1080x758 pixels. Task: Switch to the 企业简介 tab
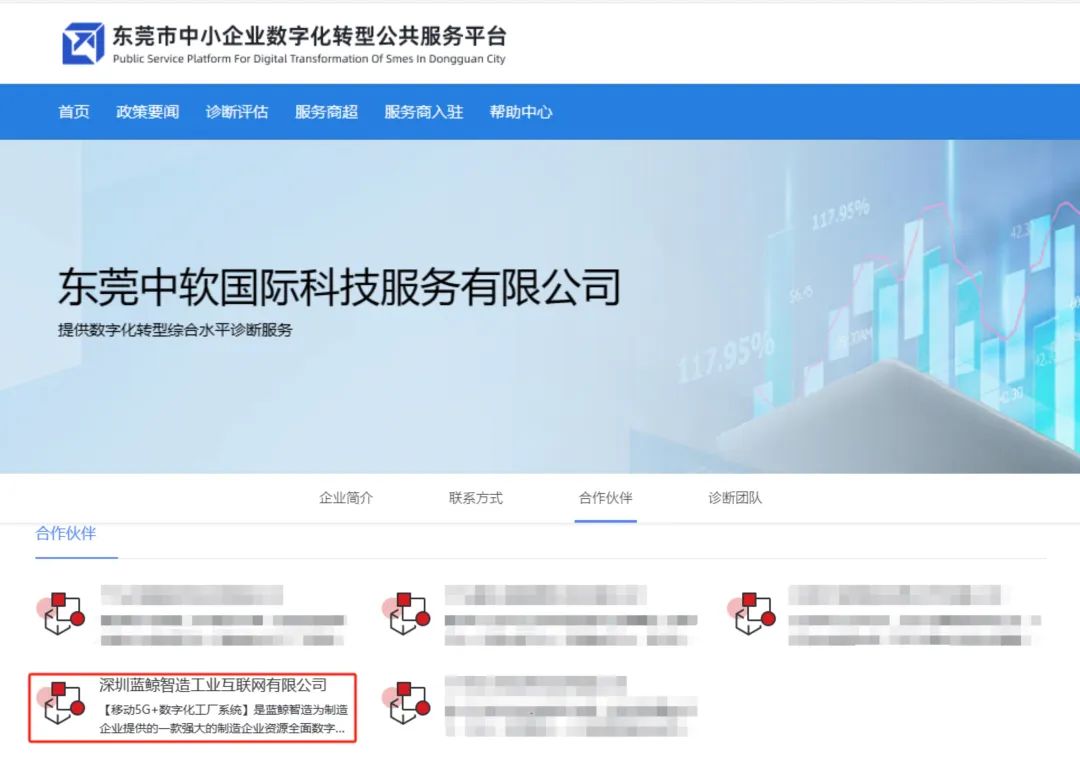[x=346, y=498]
